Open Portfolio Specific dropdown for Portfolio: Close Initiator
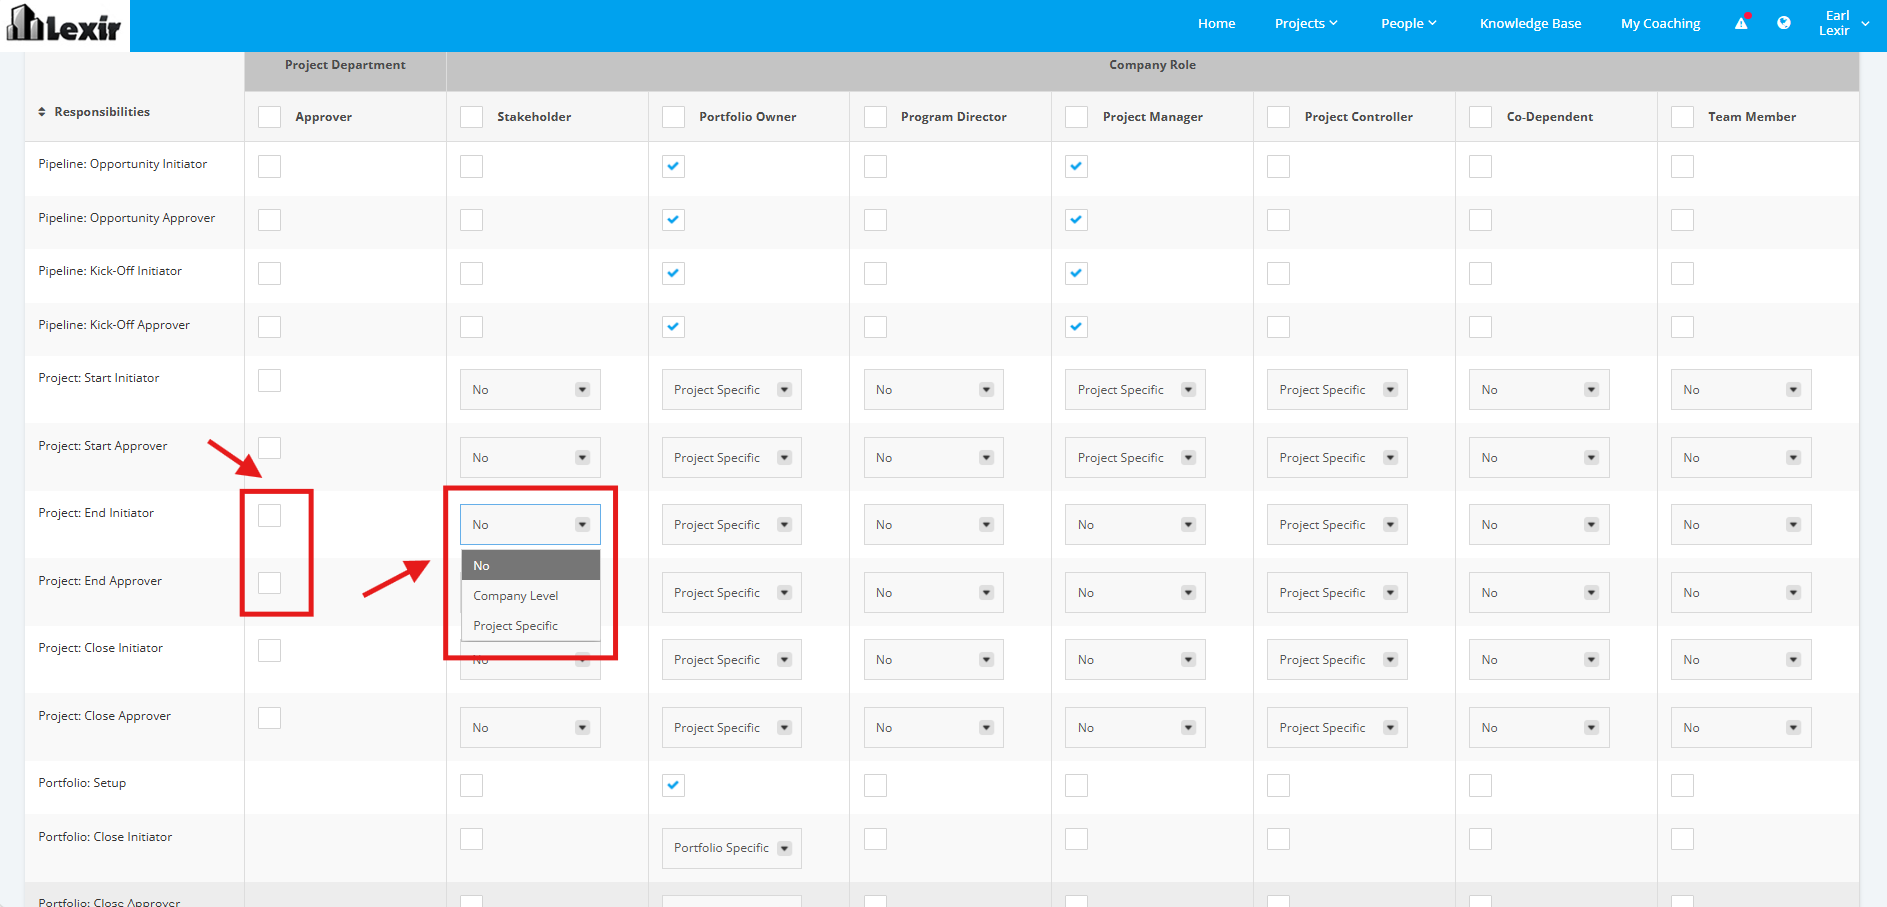Screen dimensions: 1887x907 731,848
